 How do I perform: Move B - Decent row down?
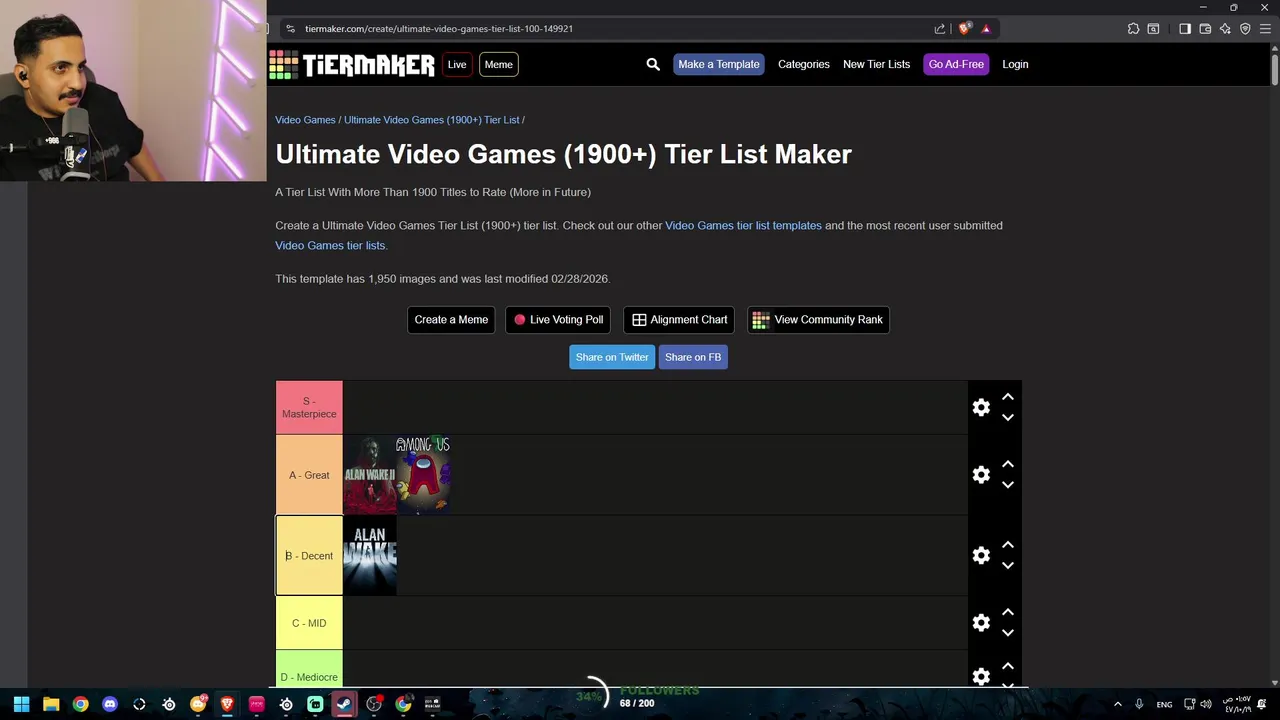tap(1008, 565)
